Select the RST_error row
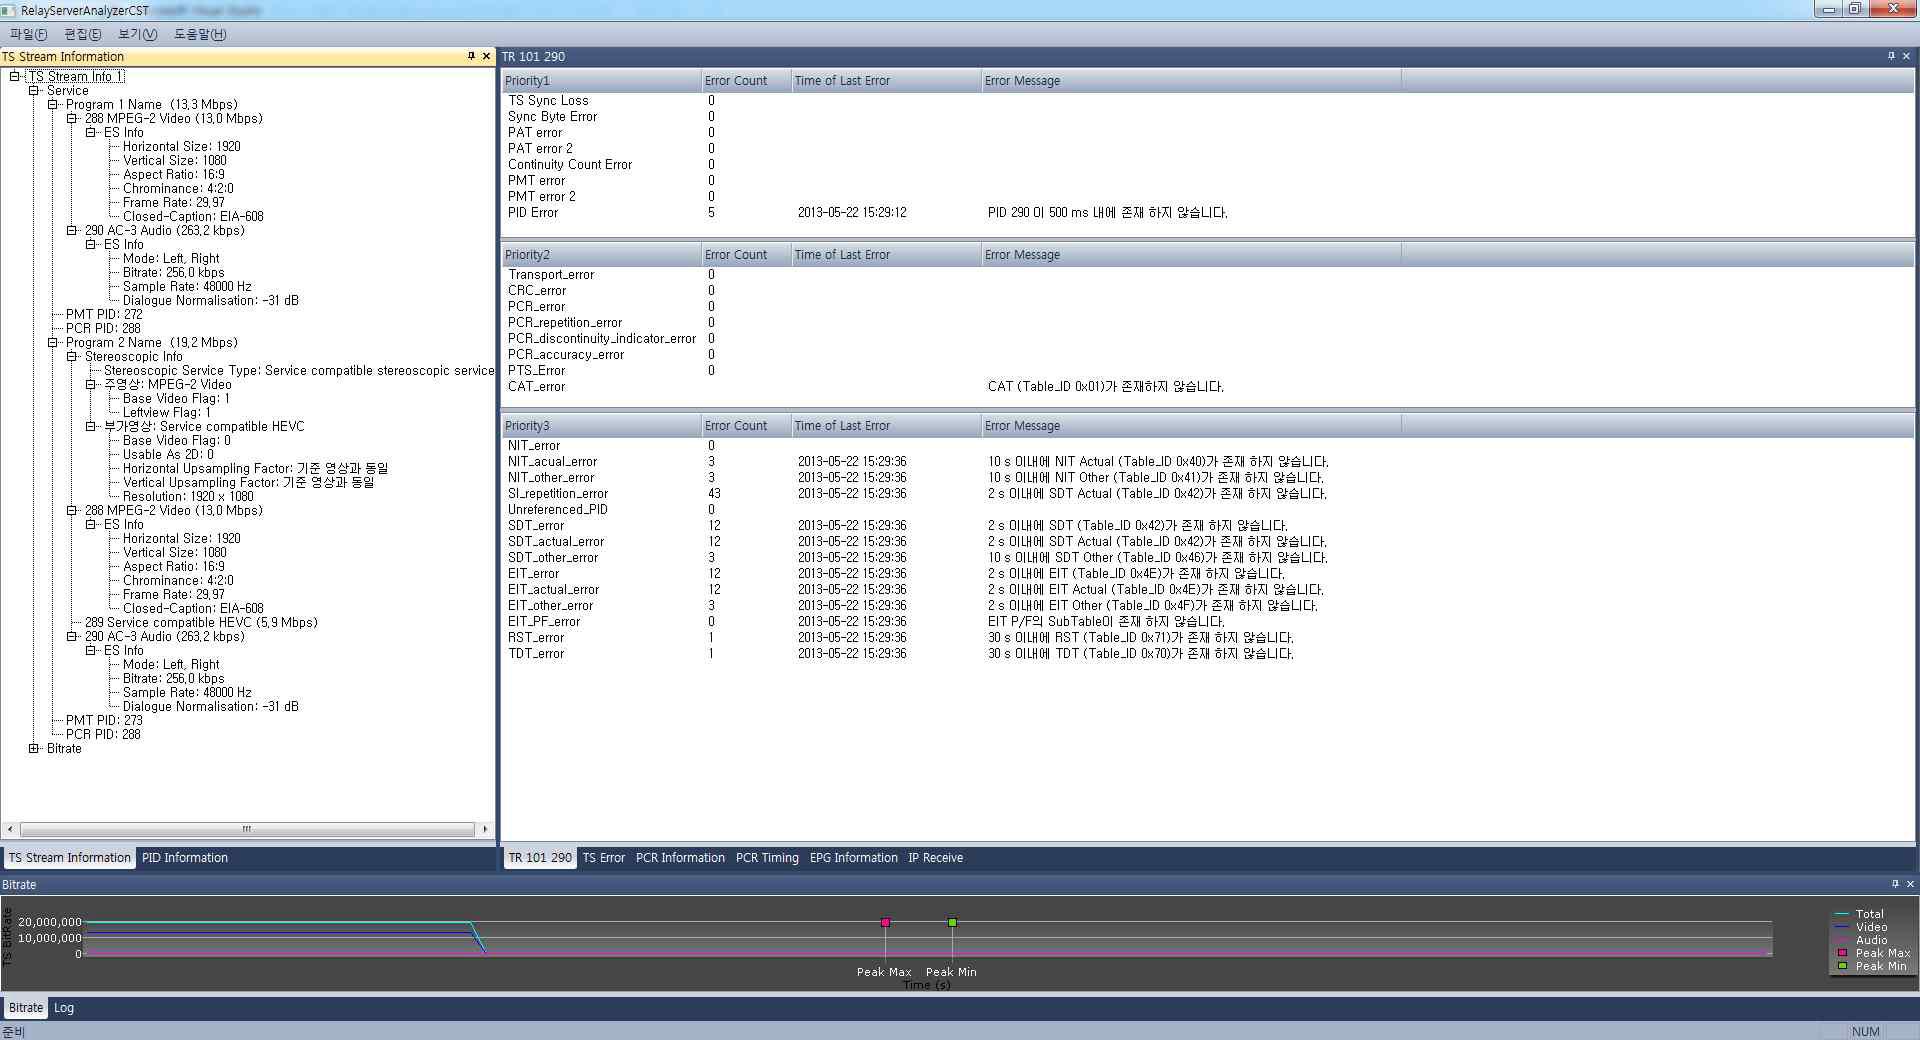 [1208, 638]
